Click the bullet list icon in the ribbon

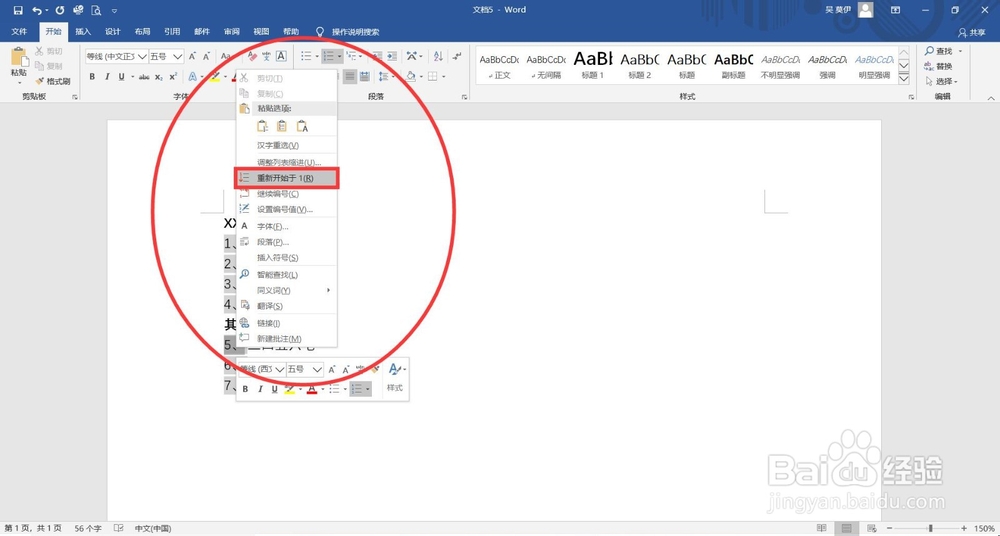pyautogui.click(x=306, y=57)
